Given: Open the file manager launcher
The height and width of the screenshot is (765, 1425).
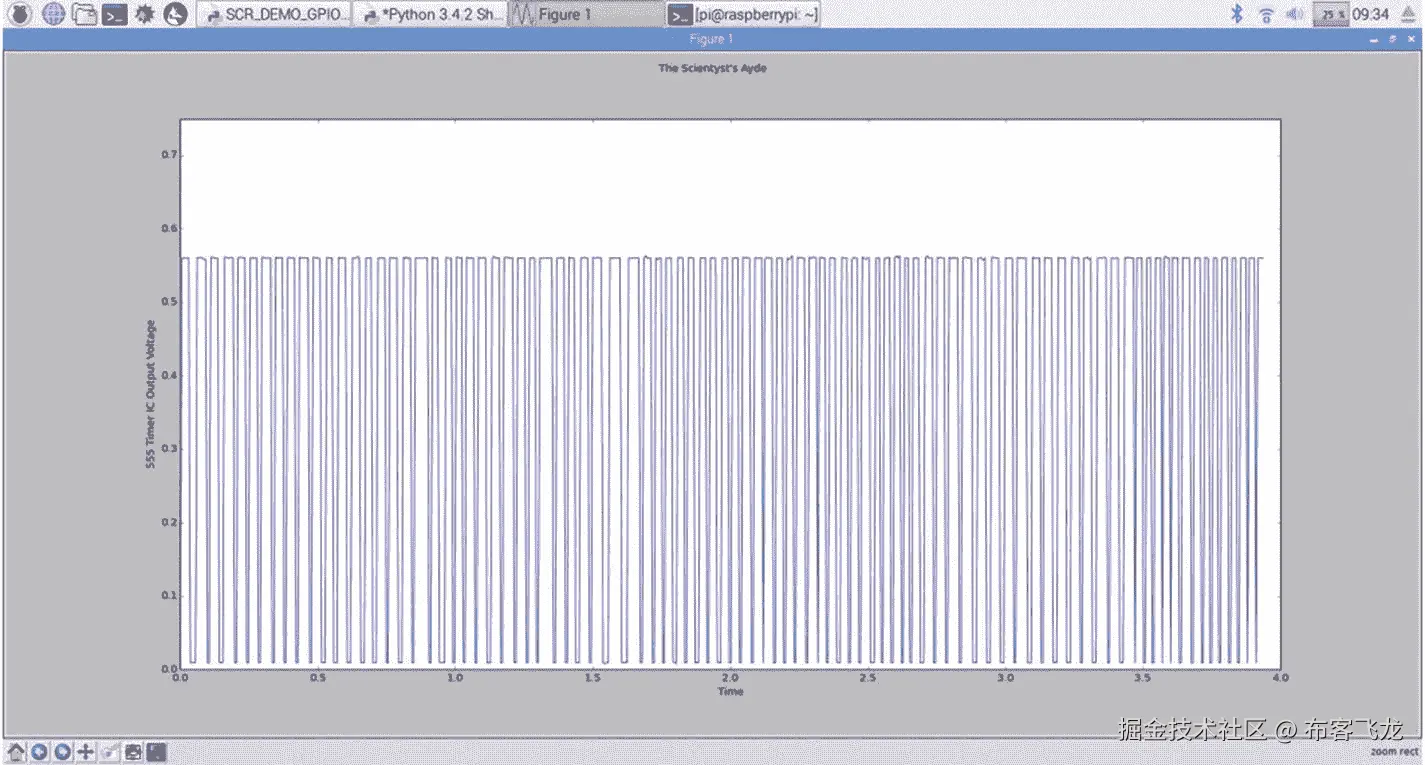Looking at the screenshot, I should 84,13.
